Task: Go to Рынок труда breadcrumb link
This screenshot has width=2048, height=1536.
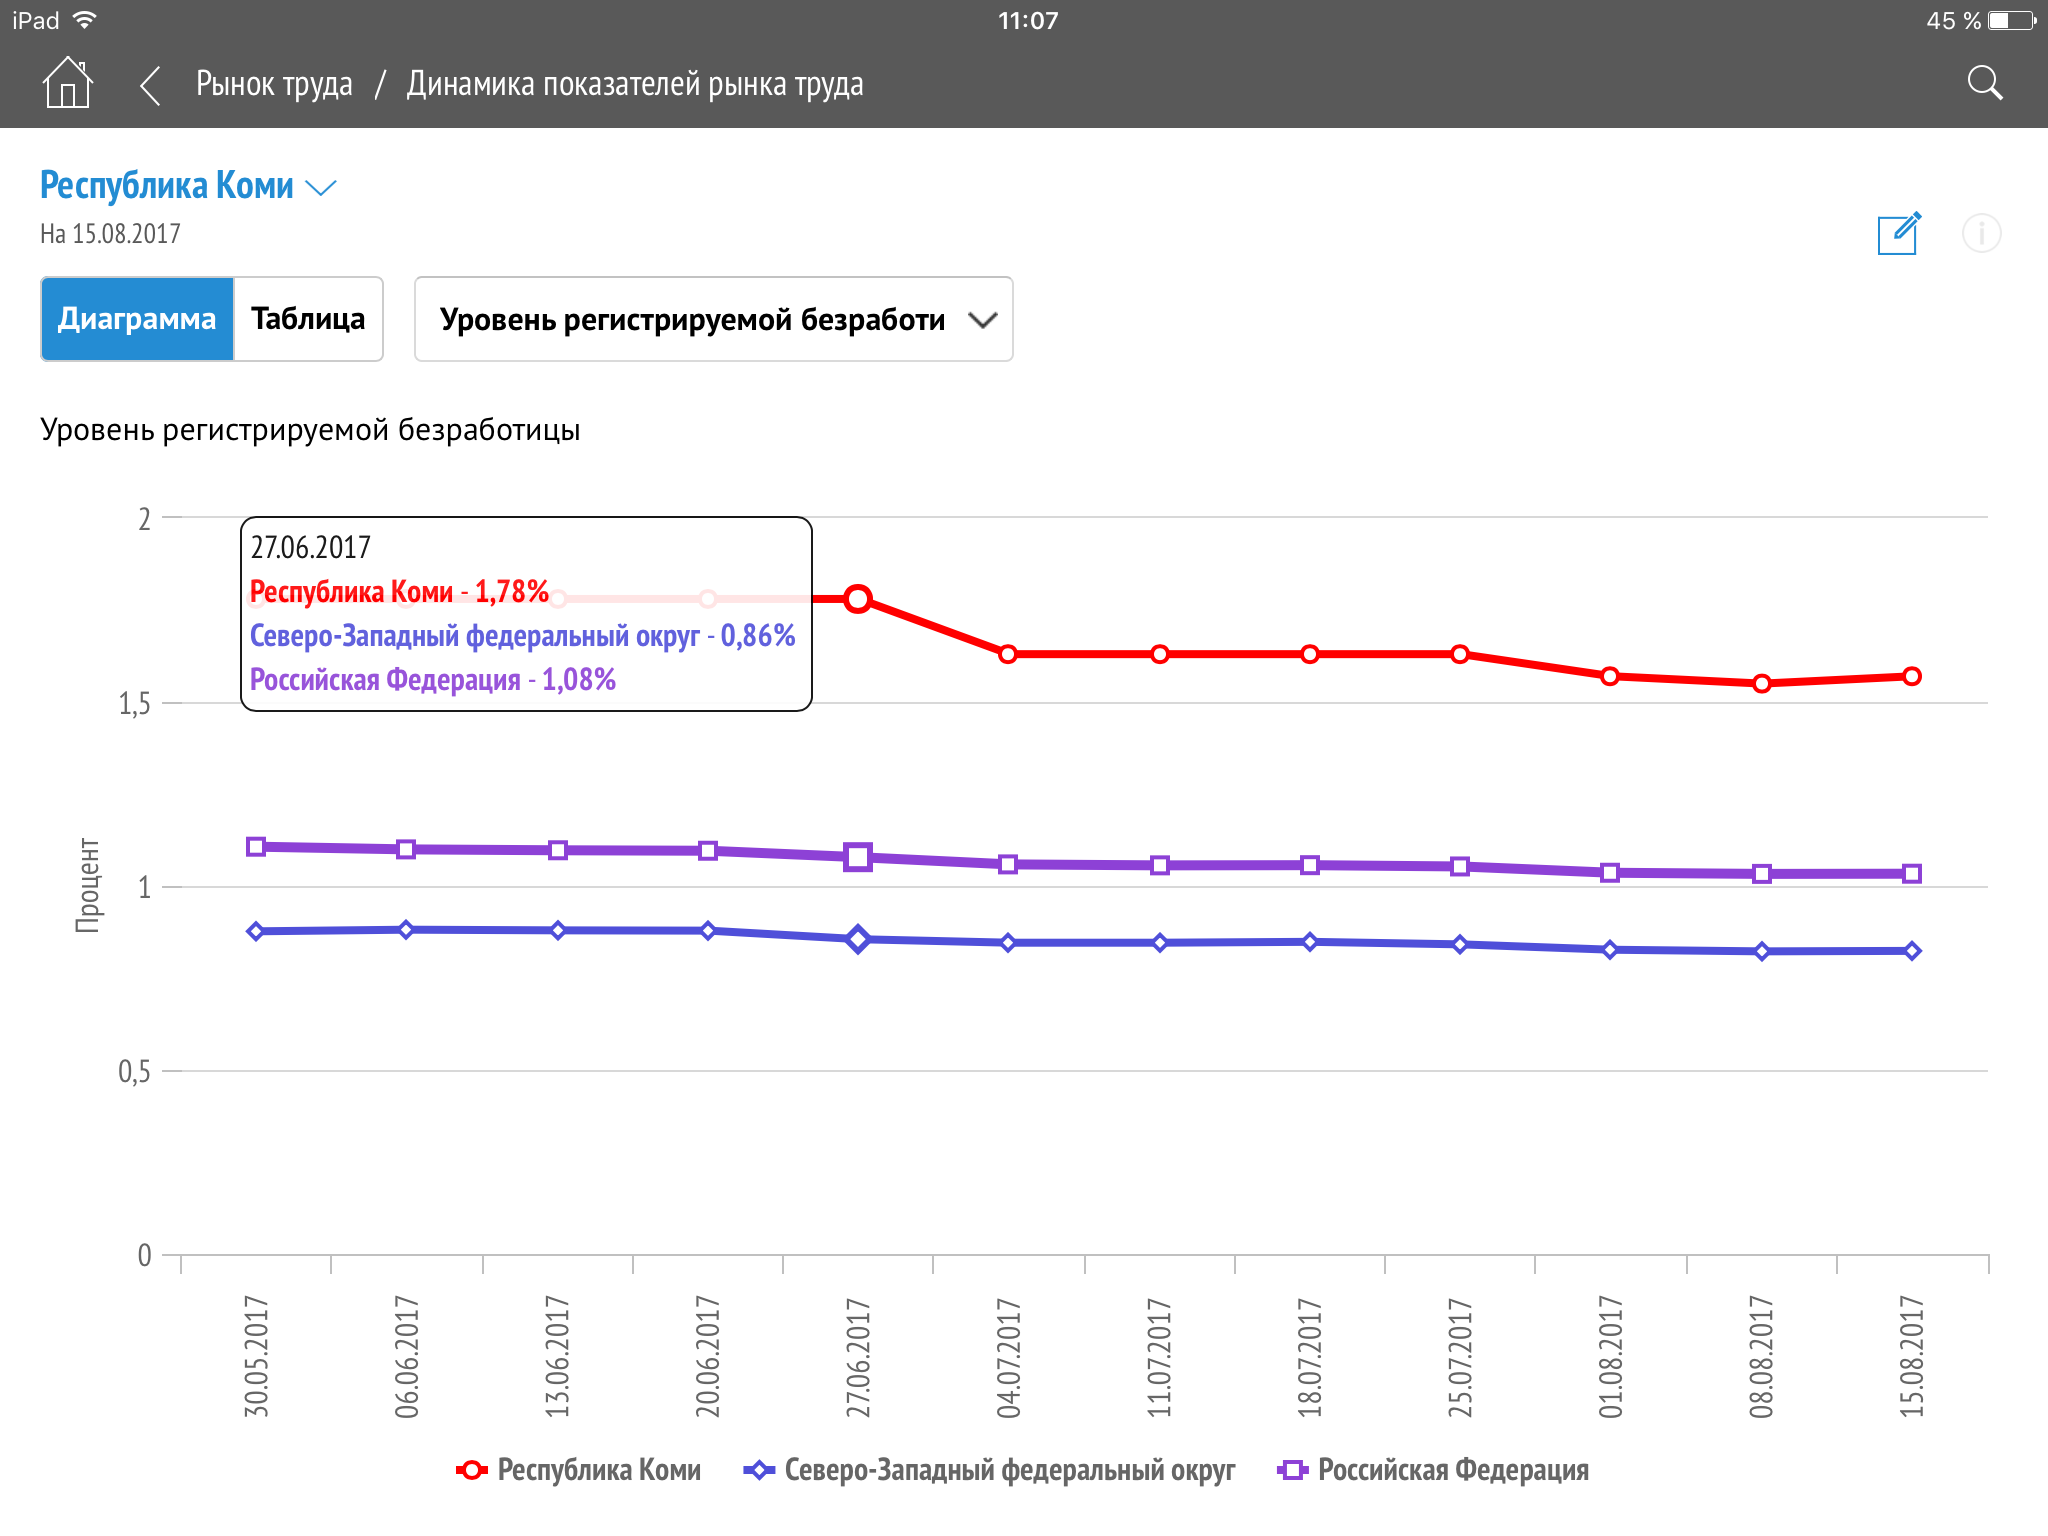Action: pyautogui.click(x=274, y=85)
